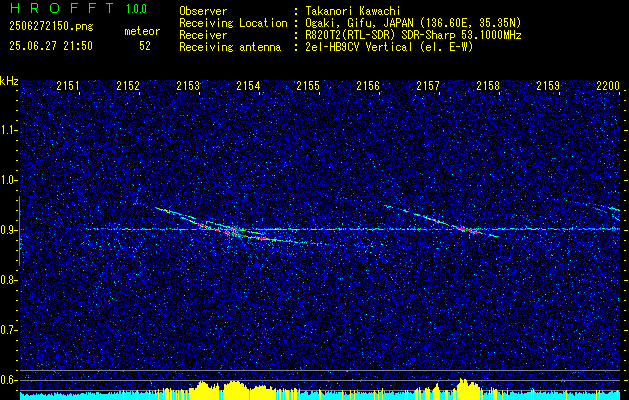The height and width of the screenshot is (400, 629).
Task: Click the 2159 time marker
Action: coord(548,86)
